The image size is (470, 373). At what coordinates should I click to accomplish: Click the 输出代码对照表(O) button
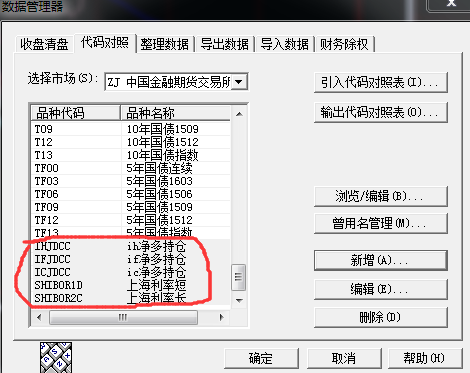pyautogui.click(x=381, y=112)
